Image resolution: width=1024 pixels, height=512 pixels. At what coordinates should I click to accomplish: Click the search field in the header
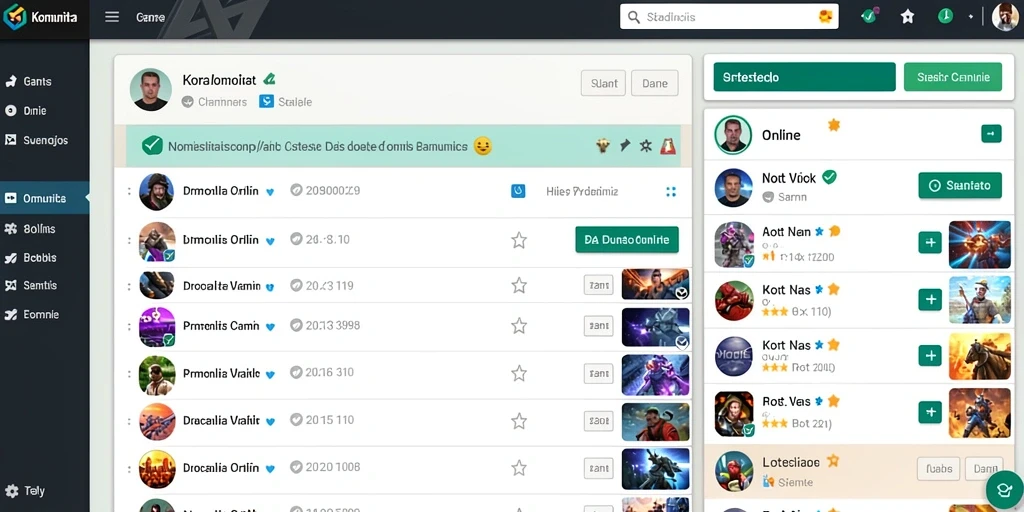click(x=729, y=17)
